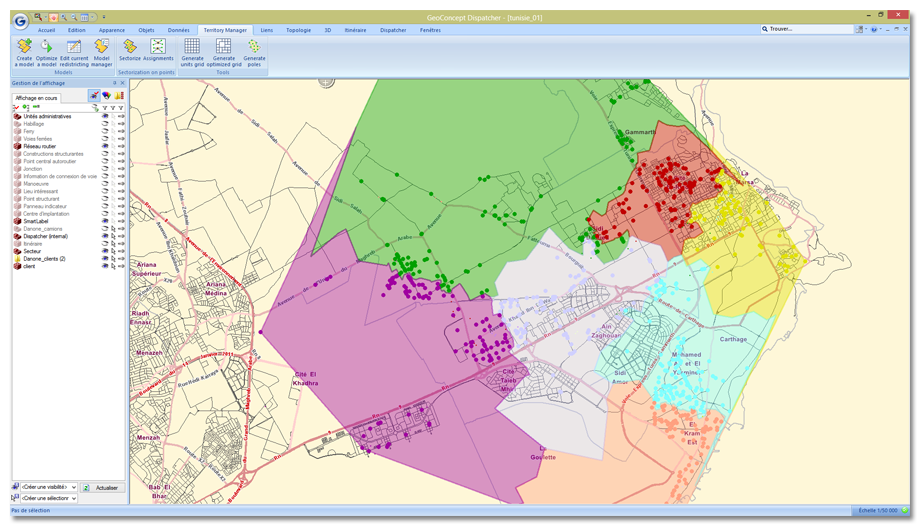
Task: Run the Sectorize tool
Action: [x=130, y=46]
